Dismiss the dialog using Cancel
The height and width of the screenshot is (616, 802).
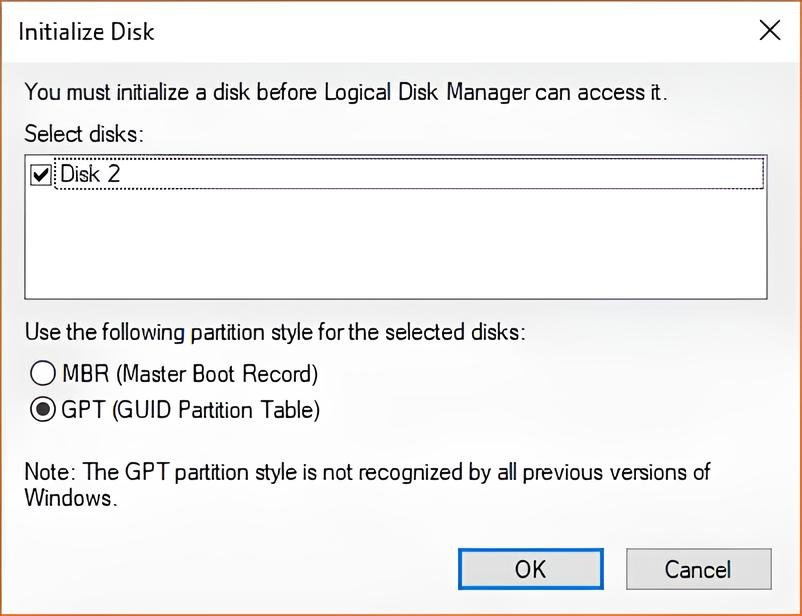click(698, 569)
